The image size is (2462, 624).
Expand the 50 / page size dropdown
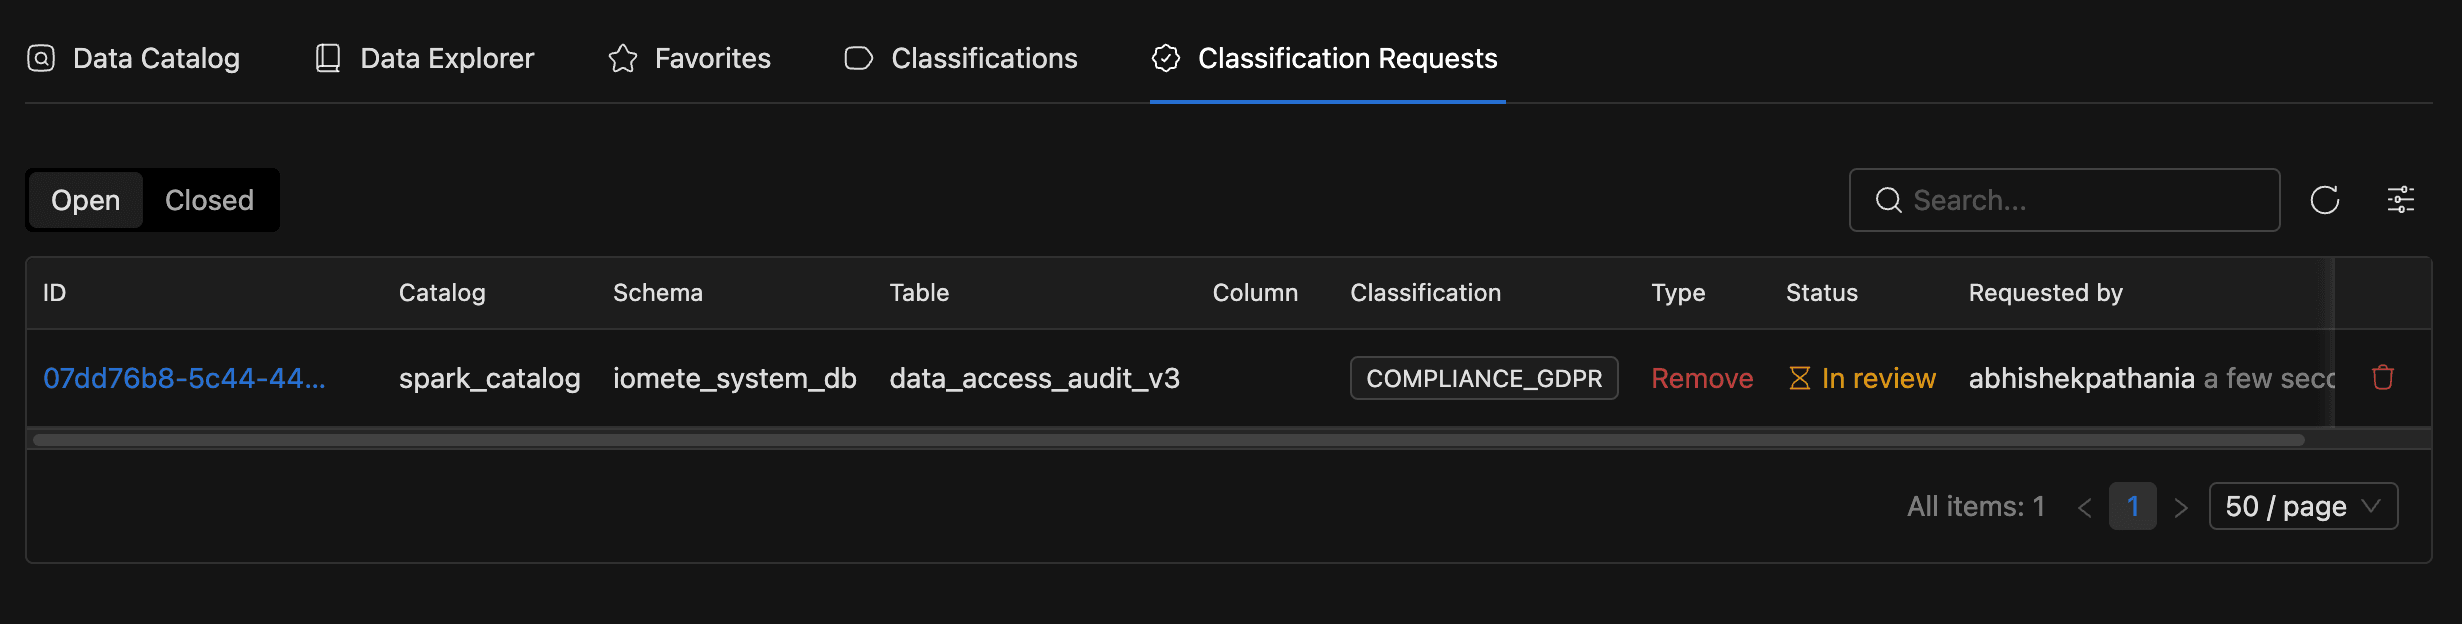pyautogui.click(x=2302, y=506)
